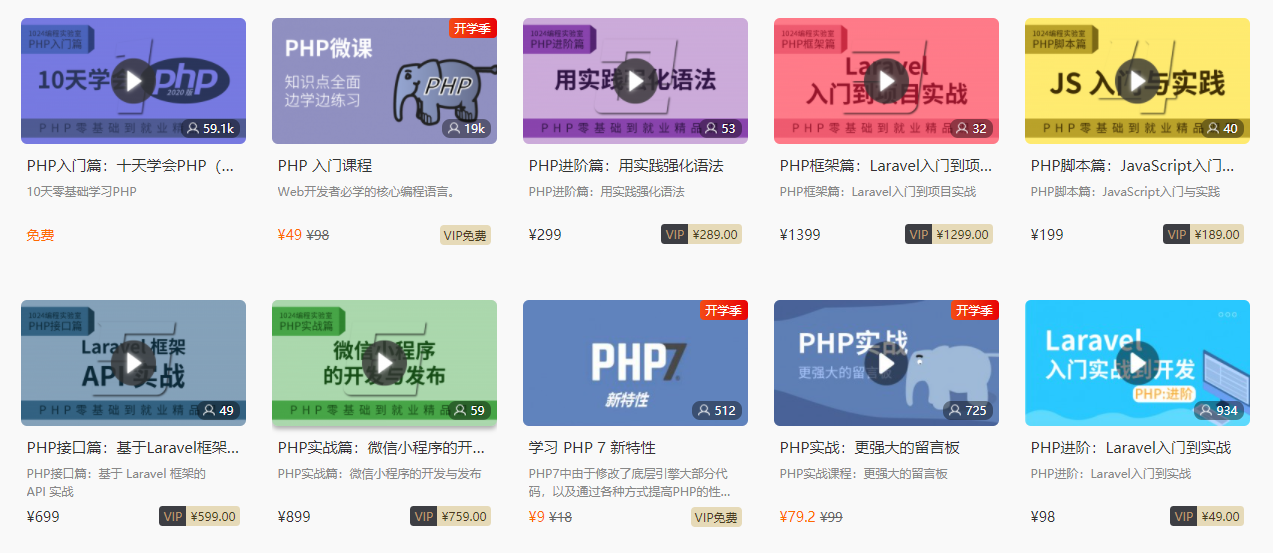This screenshot has height=553, width=1273.
Task: Play the PHP7 新特性 course preview
Action: tap(635, 363)
